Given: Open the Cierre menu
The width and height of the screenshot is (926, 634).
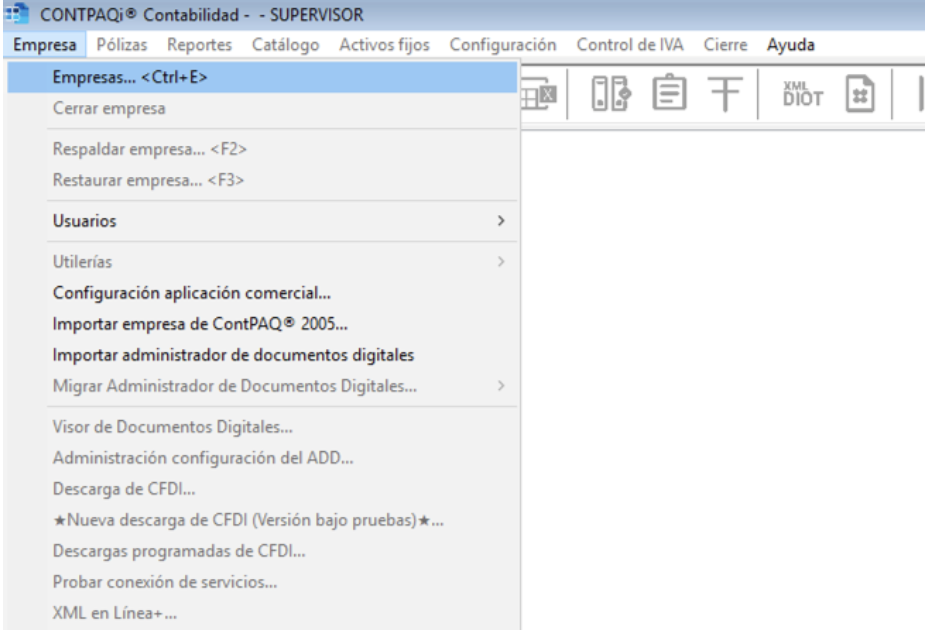Looking at the screenshot, I should point(725,45).
